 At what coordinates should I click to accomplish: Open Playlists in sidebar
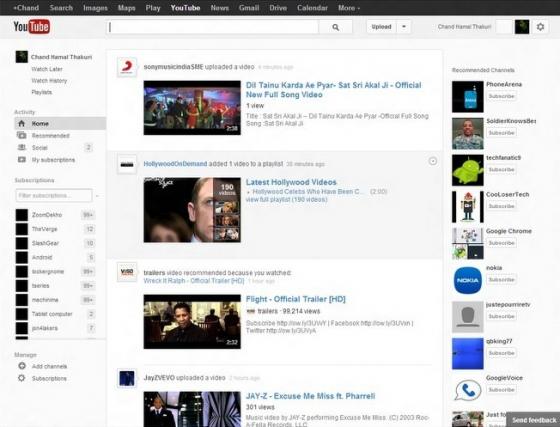click(x=42, y=92)
